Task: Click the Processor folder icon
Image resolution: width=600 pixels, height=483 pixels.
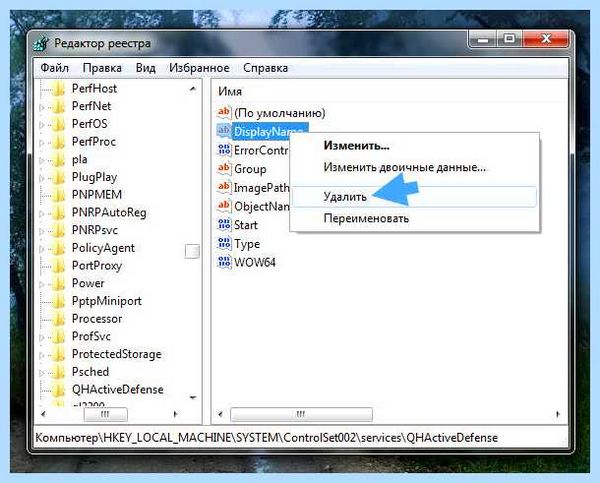Action: 59,318
